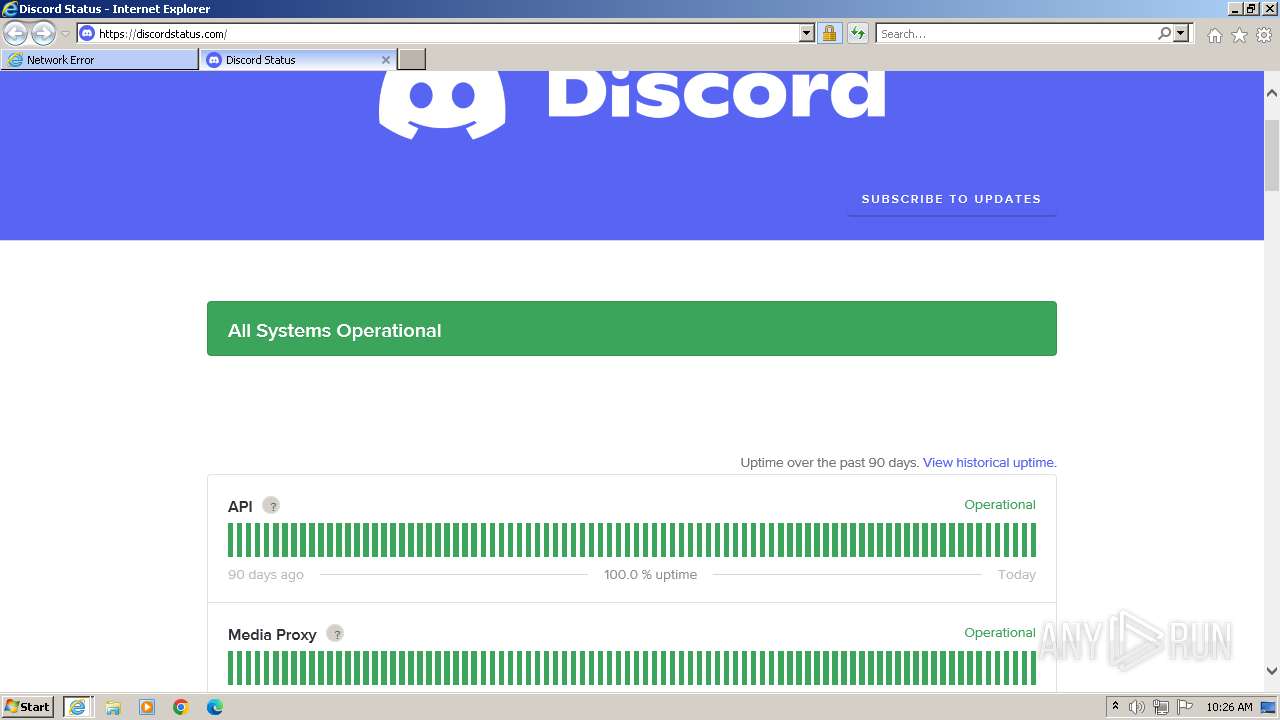Click first bar of Media Proxy uptime graph
This screenshot has height=720, width=1280.
[231, 668]
